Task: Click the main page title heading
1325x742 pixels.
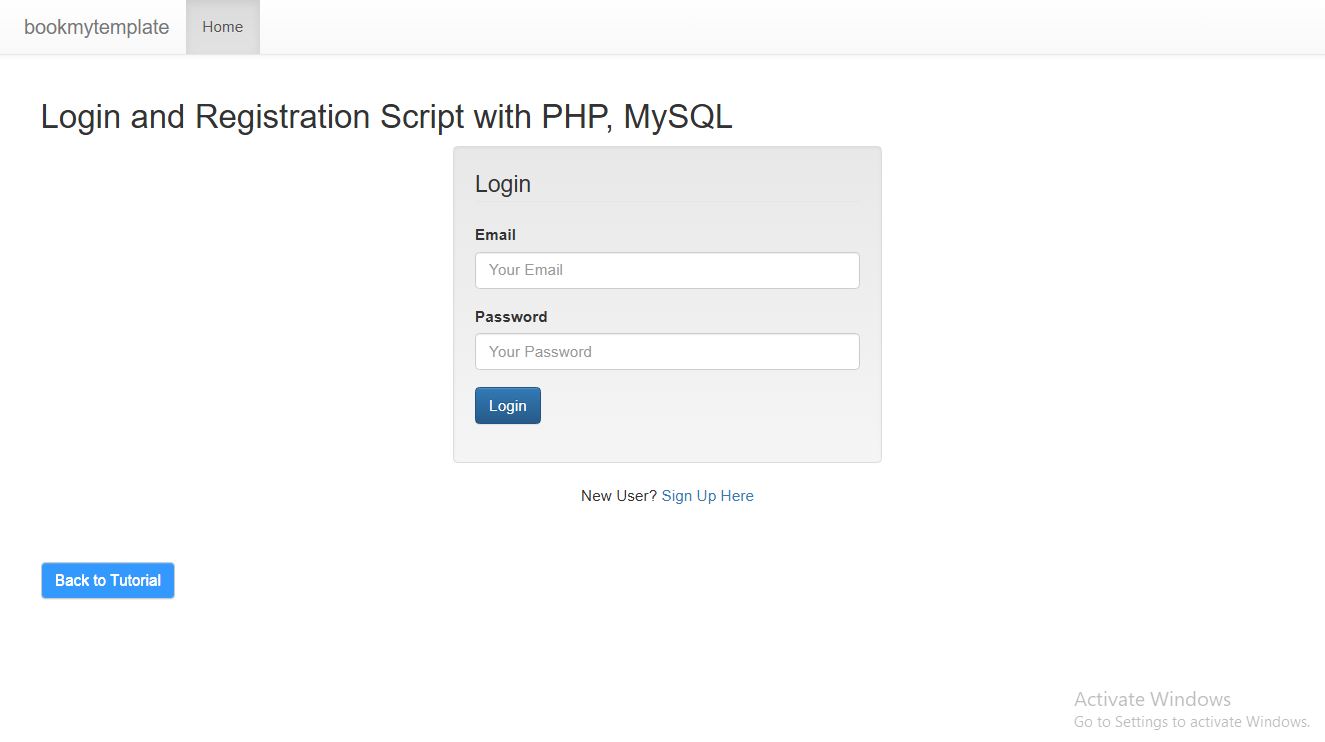Action: pos(386,117)
